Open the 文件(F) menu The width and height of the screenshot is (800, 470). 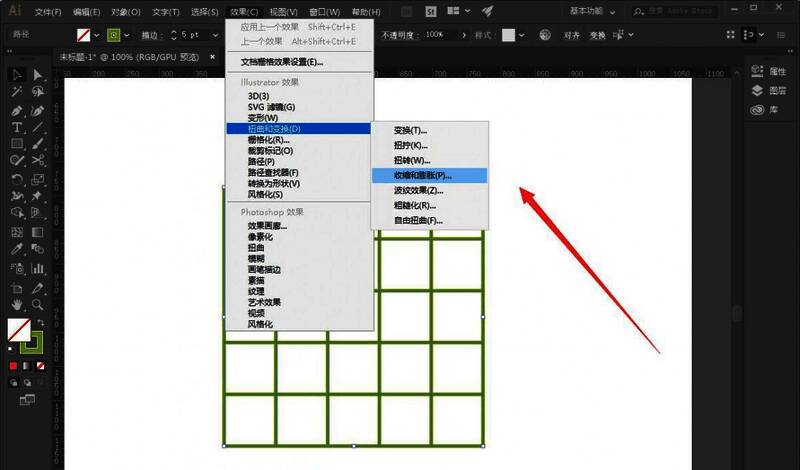(x=47, y=12)
